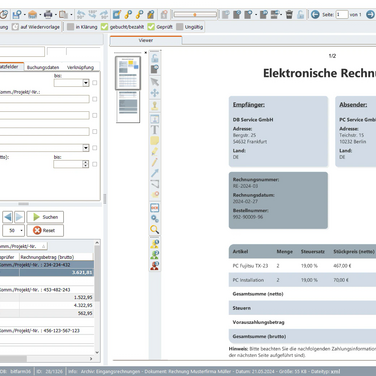Open the dropdown arrow next to the copy pages icon

71,15
